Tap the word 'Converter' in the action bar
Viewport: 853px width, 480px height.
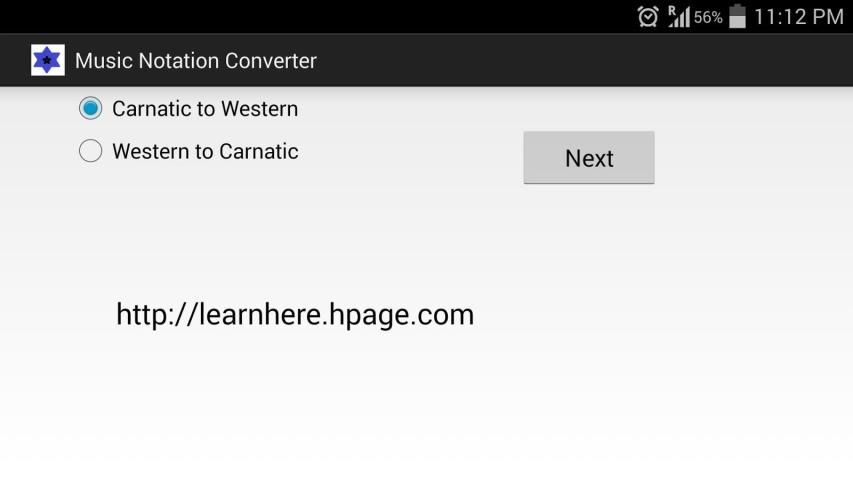(270, 60)
